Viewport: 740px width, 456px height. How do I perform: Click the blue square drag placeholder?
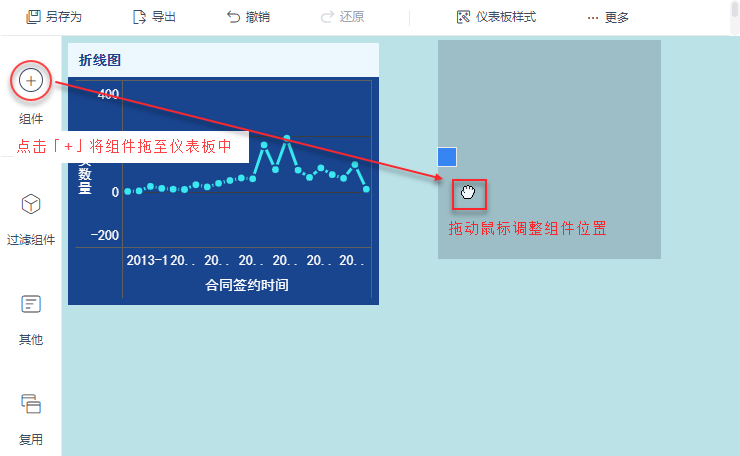(447, 157)
